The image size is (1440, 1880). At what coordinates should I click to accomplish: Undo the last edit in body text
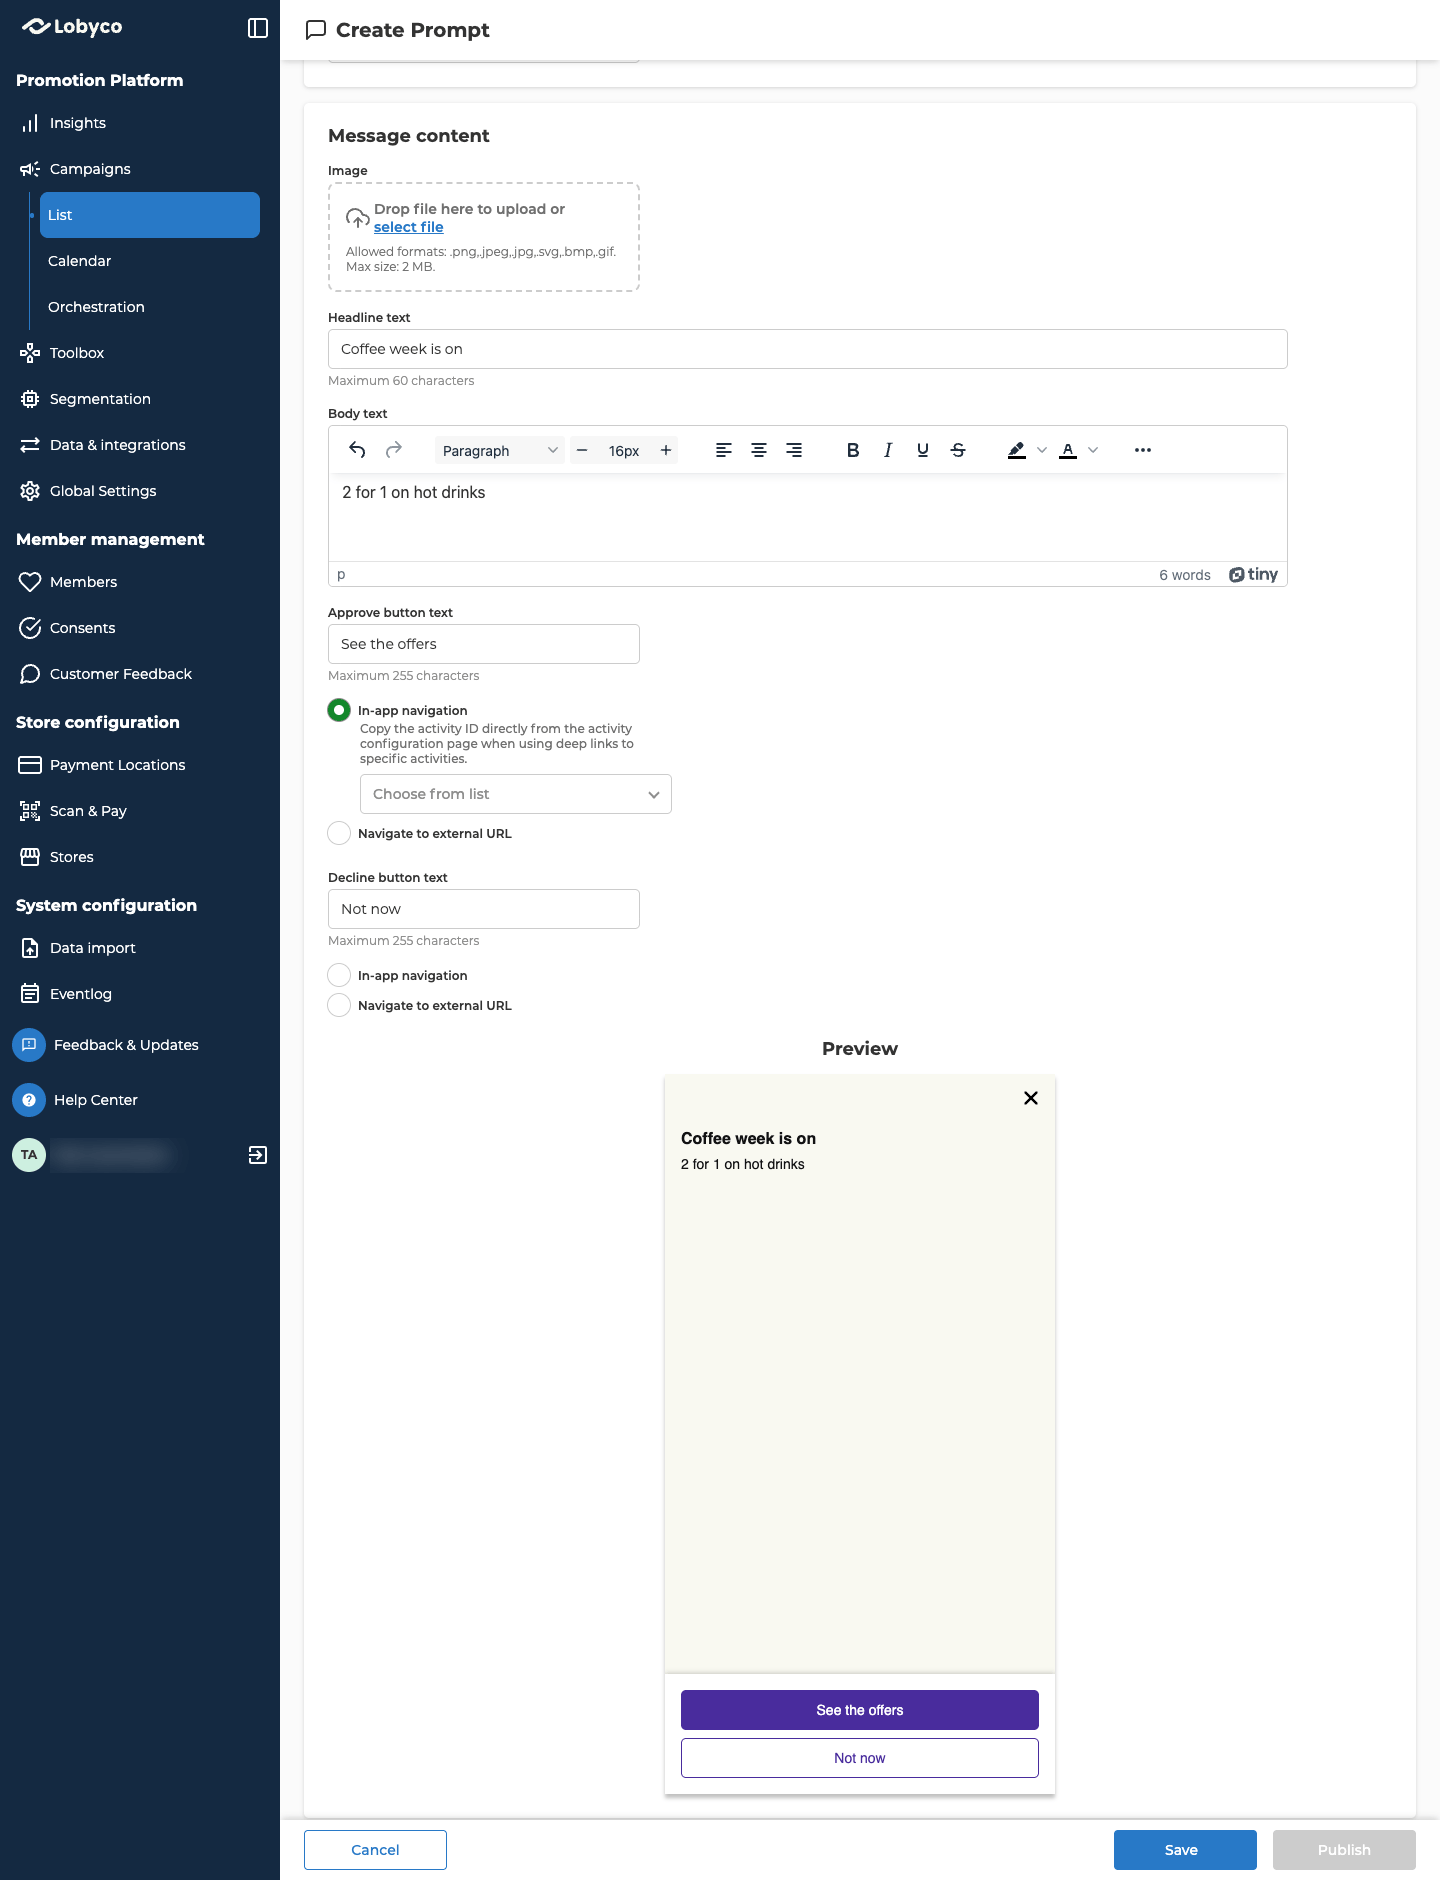(x=357, y=450)
